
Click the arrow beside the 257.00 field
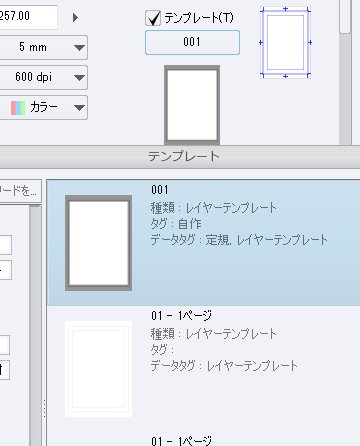point(75,17)
